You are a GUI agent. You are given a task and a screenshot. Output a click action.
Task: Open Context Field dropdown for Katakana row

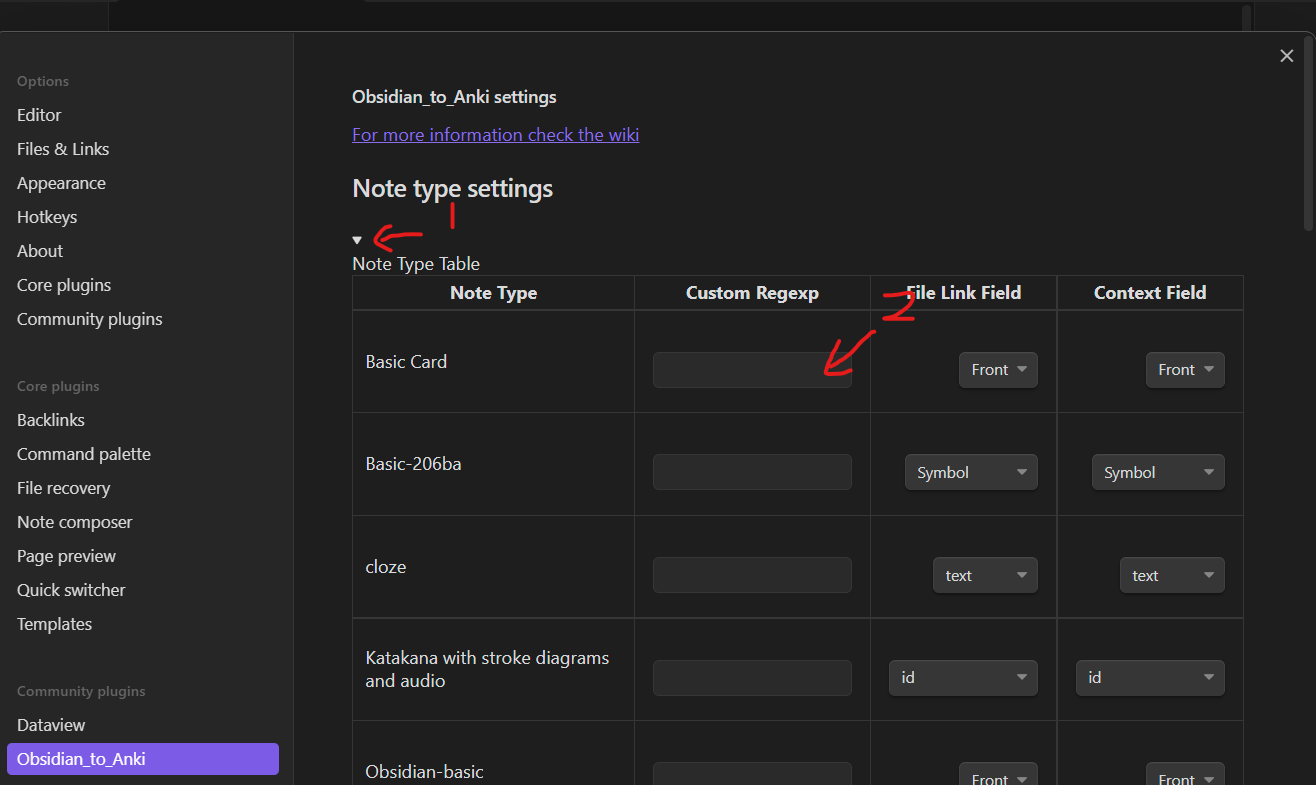click(x=1150, y=678)
